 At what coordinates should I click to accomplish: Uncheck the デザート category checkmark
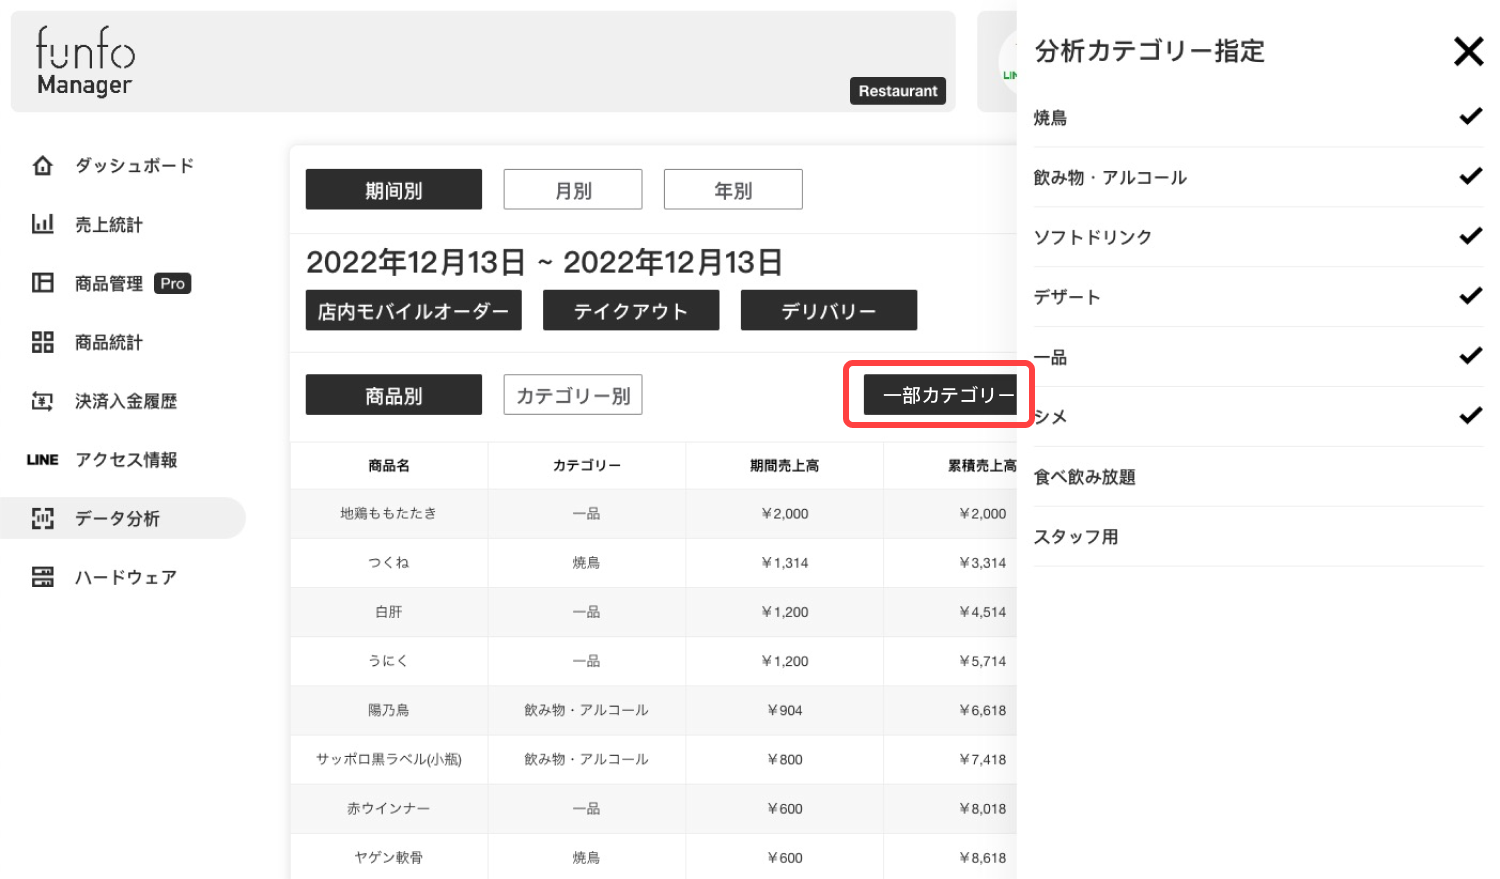click(1470, 297)
